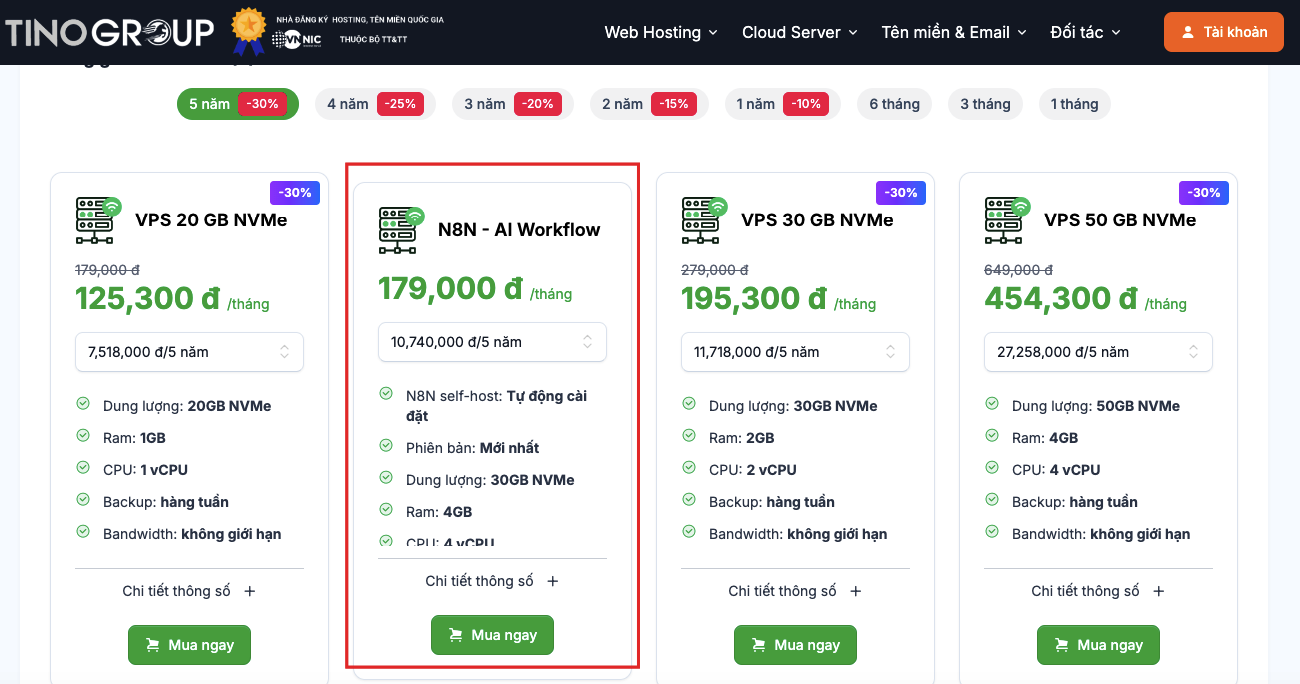The image size is (1300, 684).
Task: Click the Tài khoản account button
Action: pyautogui.click(x=1223, y=32)
